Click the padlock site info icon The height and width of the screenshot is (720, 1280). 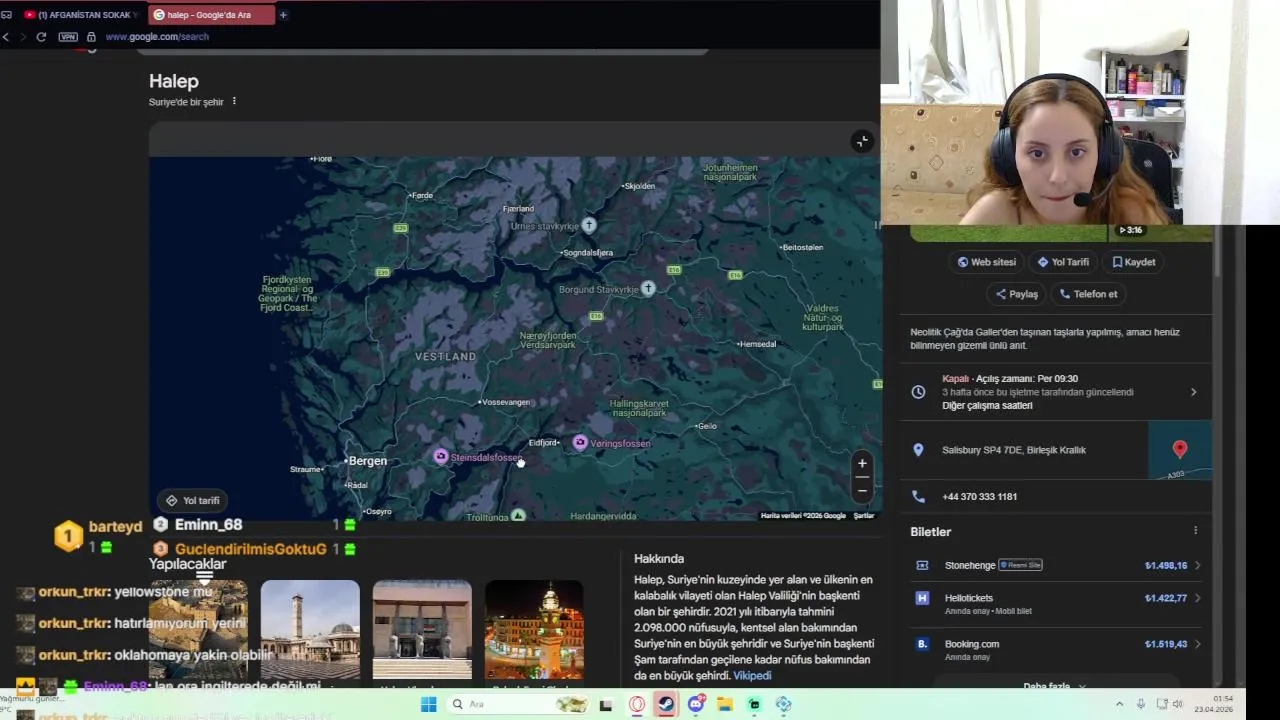[x=91, y=37]
